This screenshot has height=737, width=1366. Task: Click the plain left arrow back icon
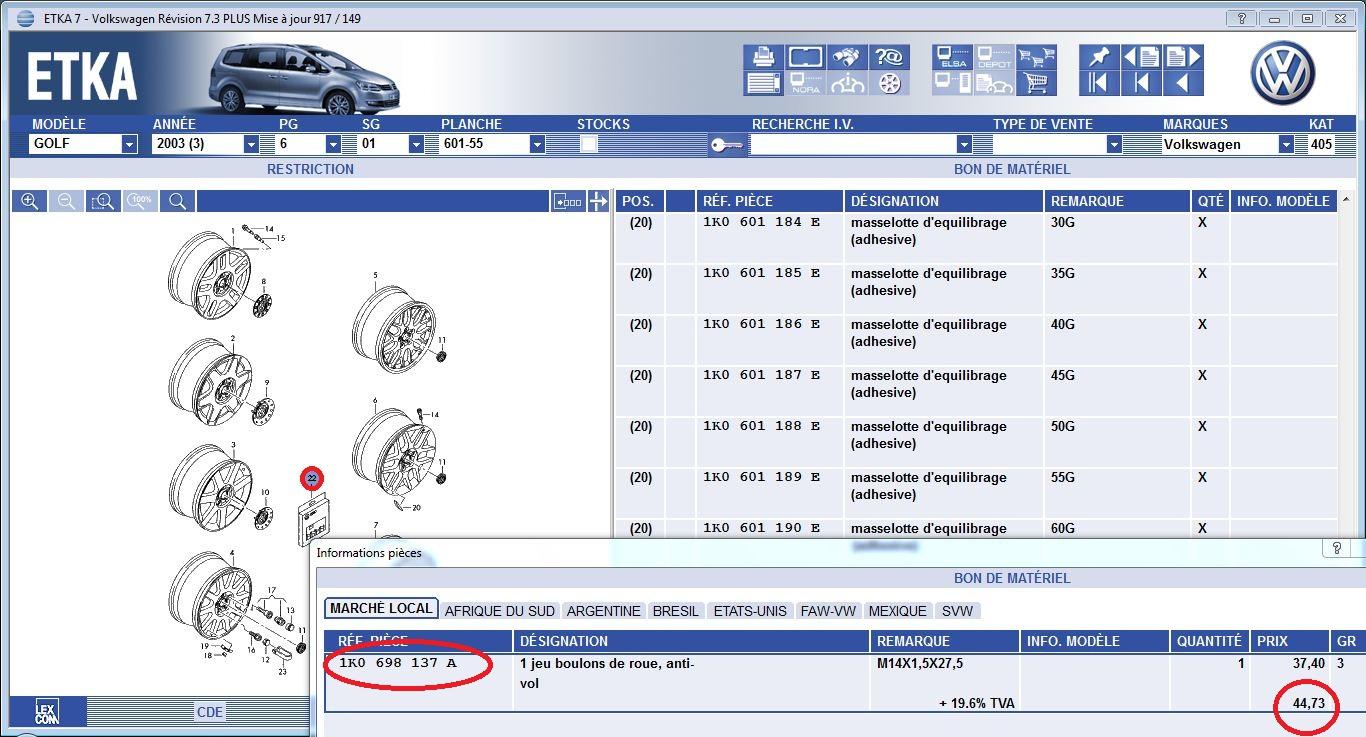click(x=1183, y=83)
